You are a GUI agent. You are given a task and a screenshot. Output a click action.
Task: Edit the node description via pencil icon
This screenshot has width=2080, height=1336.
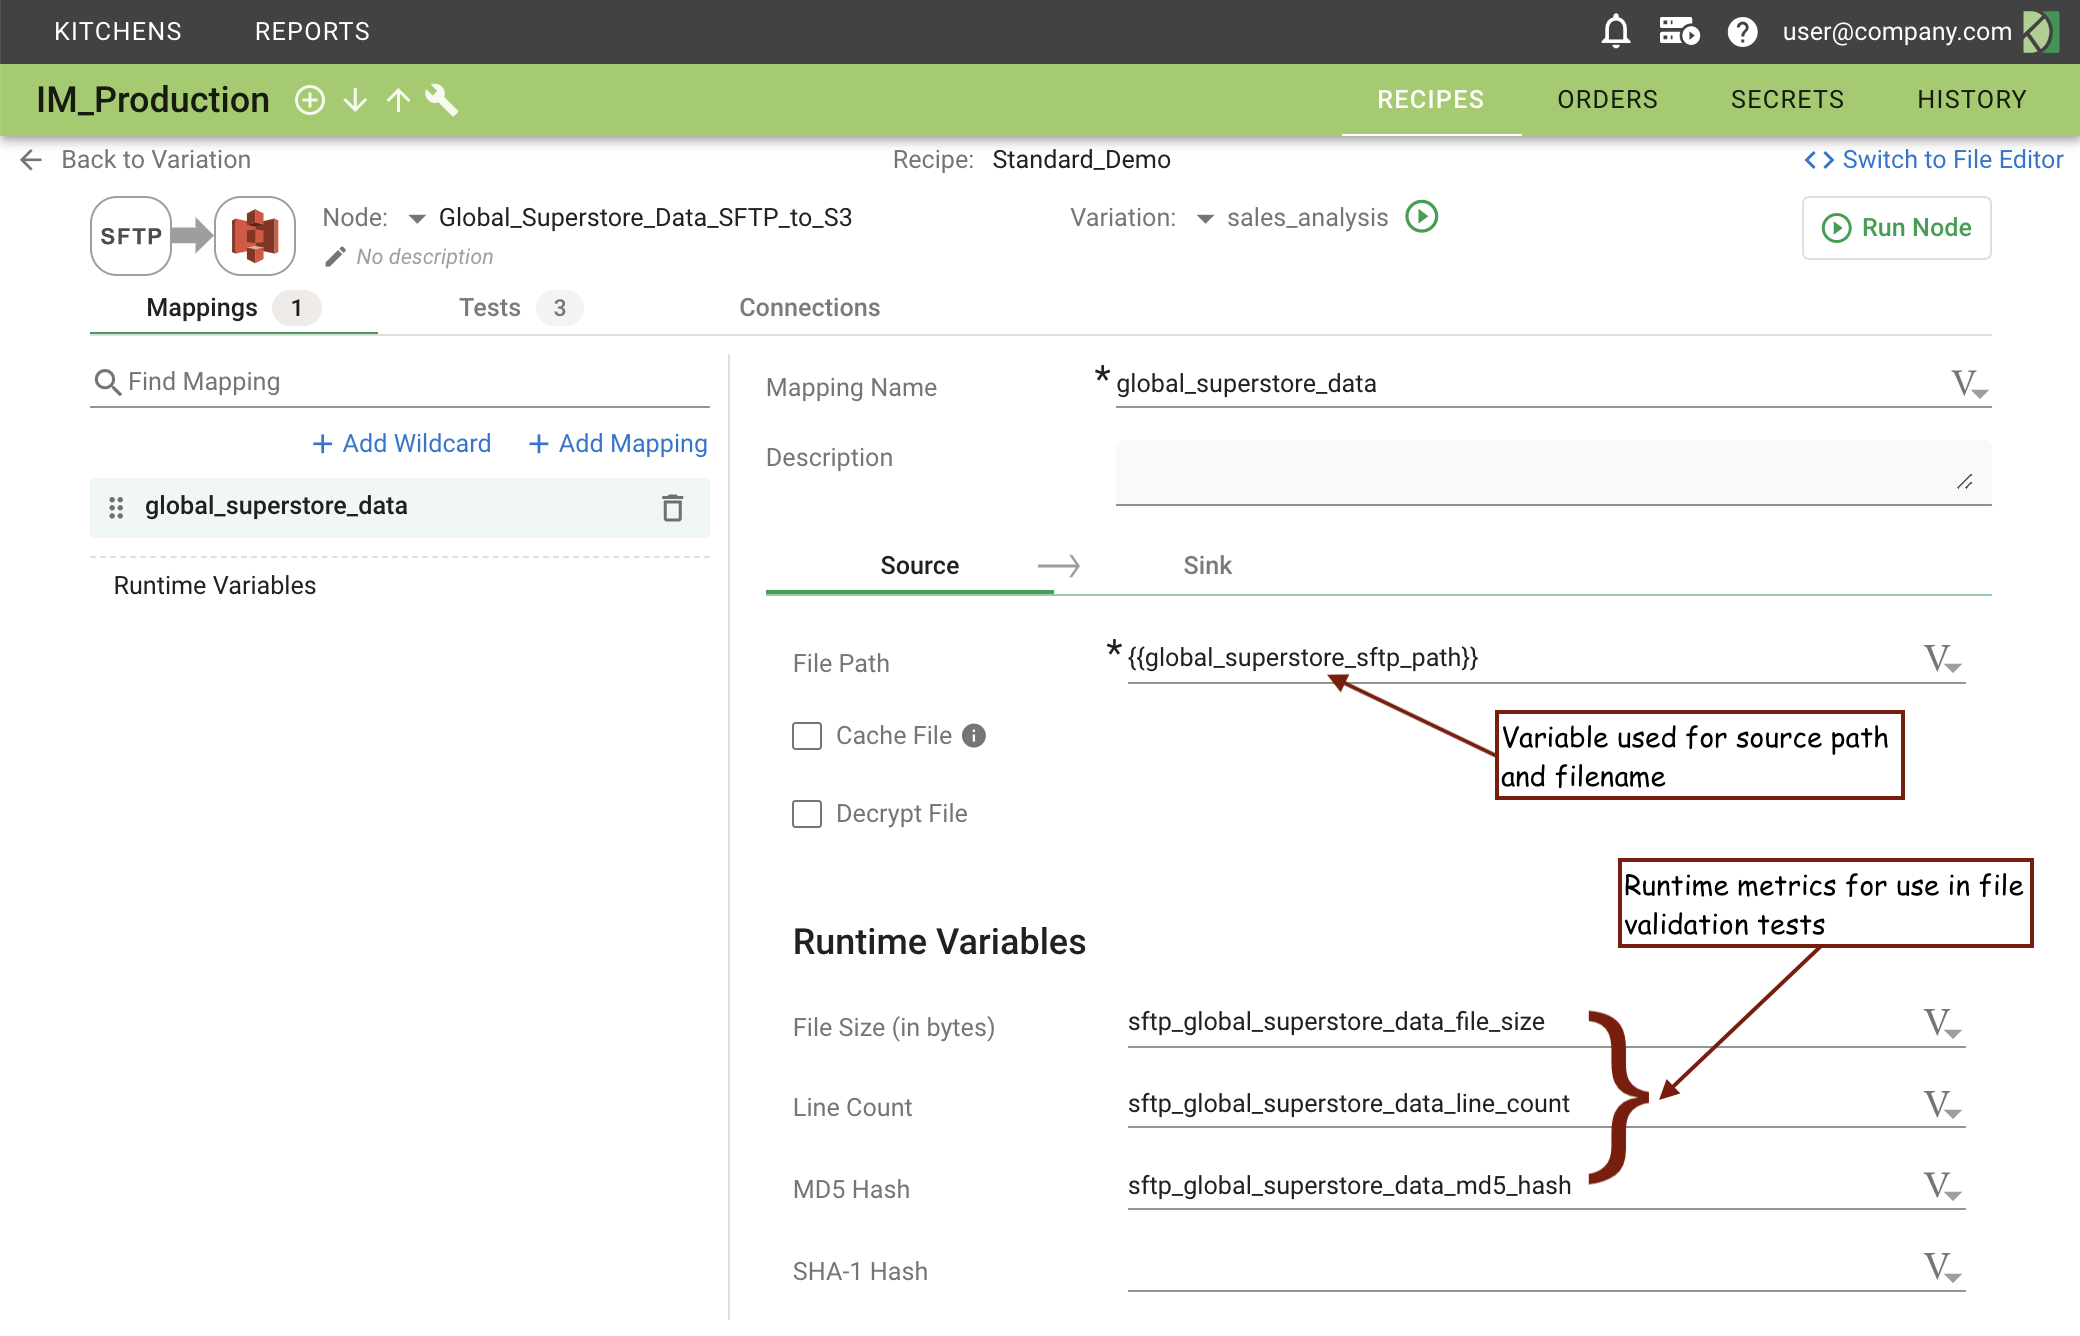point(334,256)
